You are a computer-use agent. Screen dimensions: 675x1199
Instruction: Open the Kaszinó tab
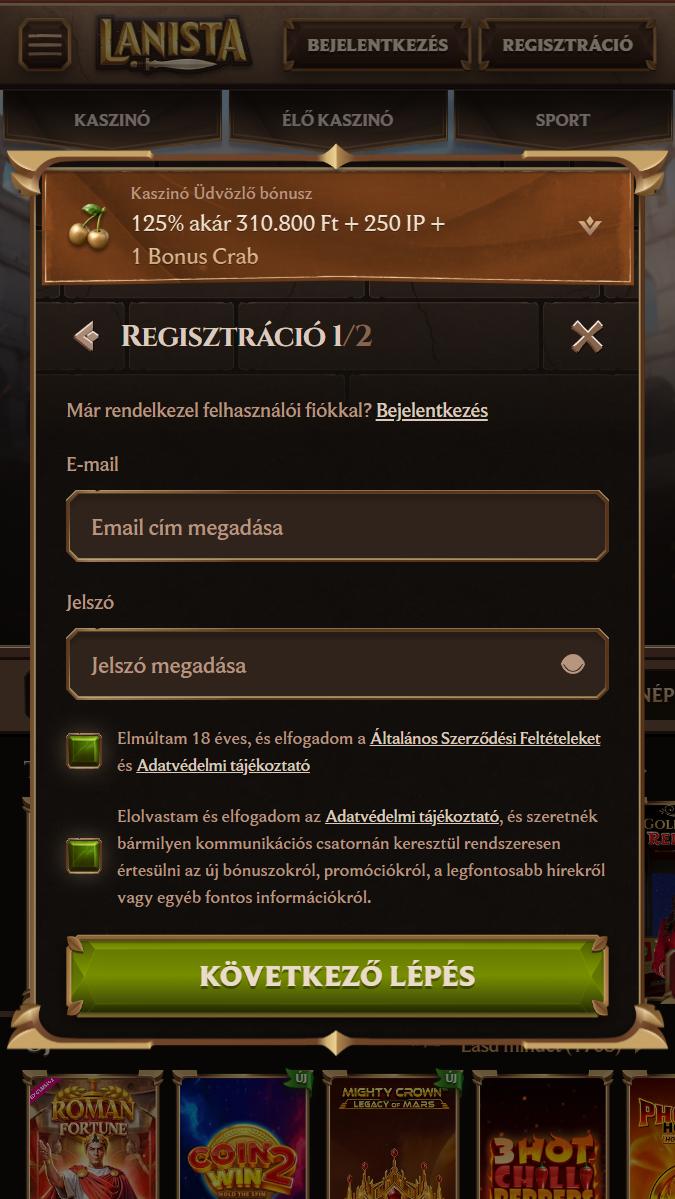112,119
